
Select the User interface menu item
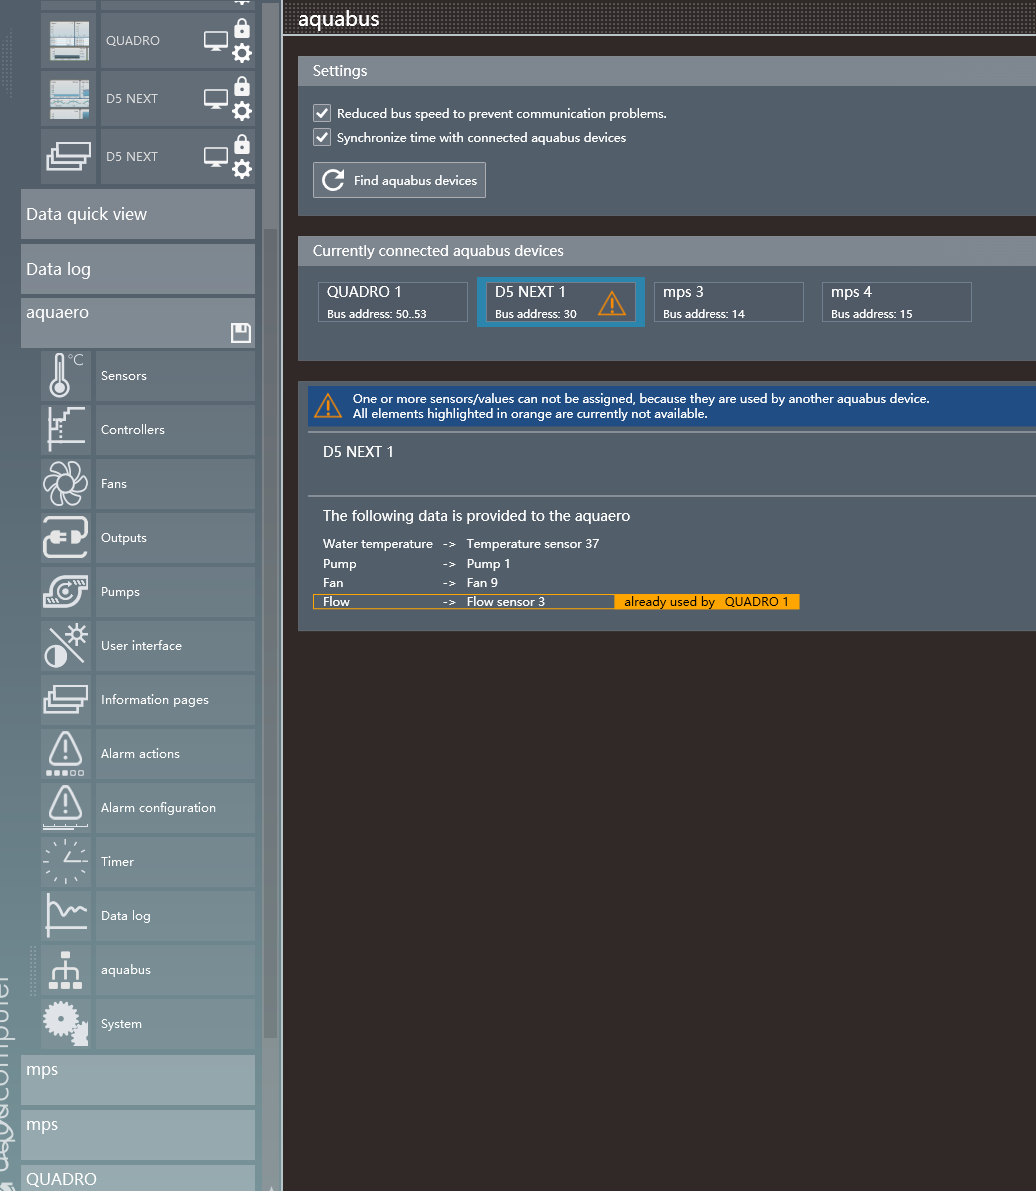pos(141,646)
